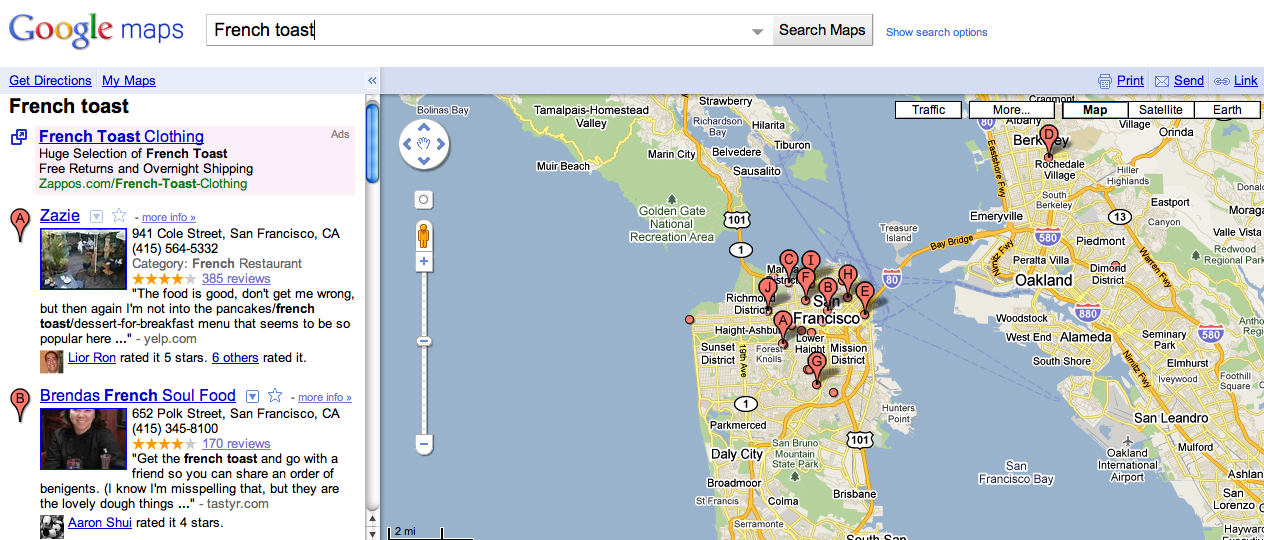This screenshot has width=1264, height=540.
Task: Pan the map up with the arrow
Action: point(424,127)
